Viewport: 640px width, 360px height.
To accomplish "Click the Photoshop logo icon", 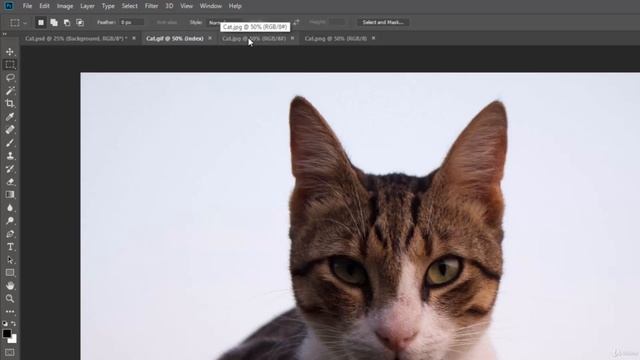I will pyautogui.click(x=8, y=6).
